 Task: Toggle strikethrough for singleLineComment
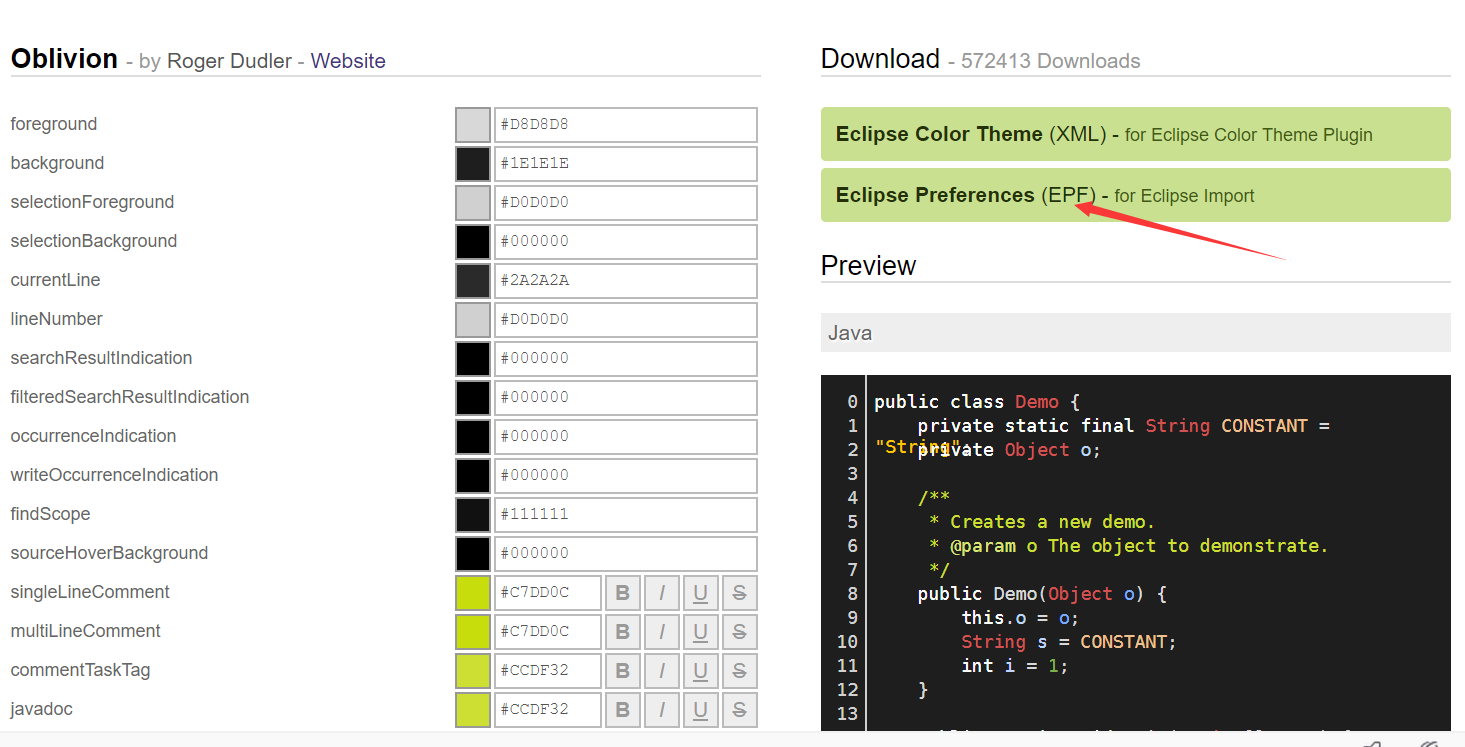(739, 593)
